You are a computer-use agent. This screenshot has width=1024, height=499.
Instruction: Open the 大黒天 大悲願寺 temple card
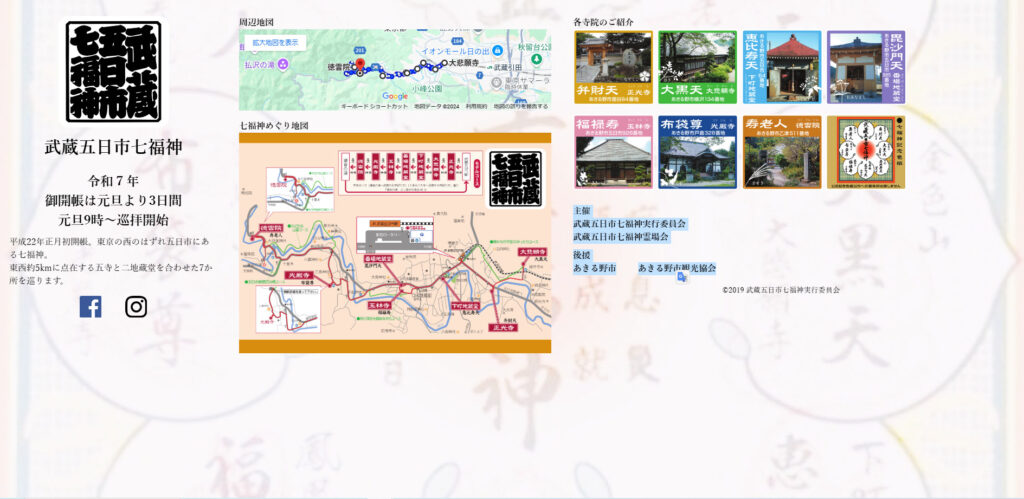697,67
